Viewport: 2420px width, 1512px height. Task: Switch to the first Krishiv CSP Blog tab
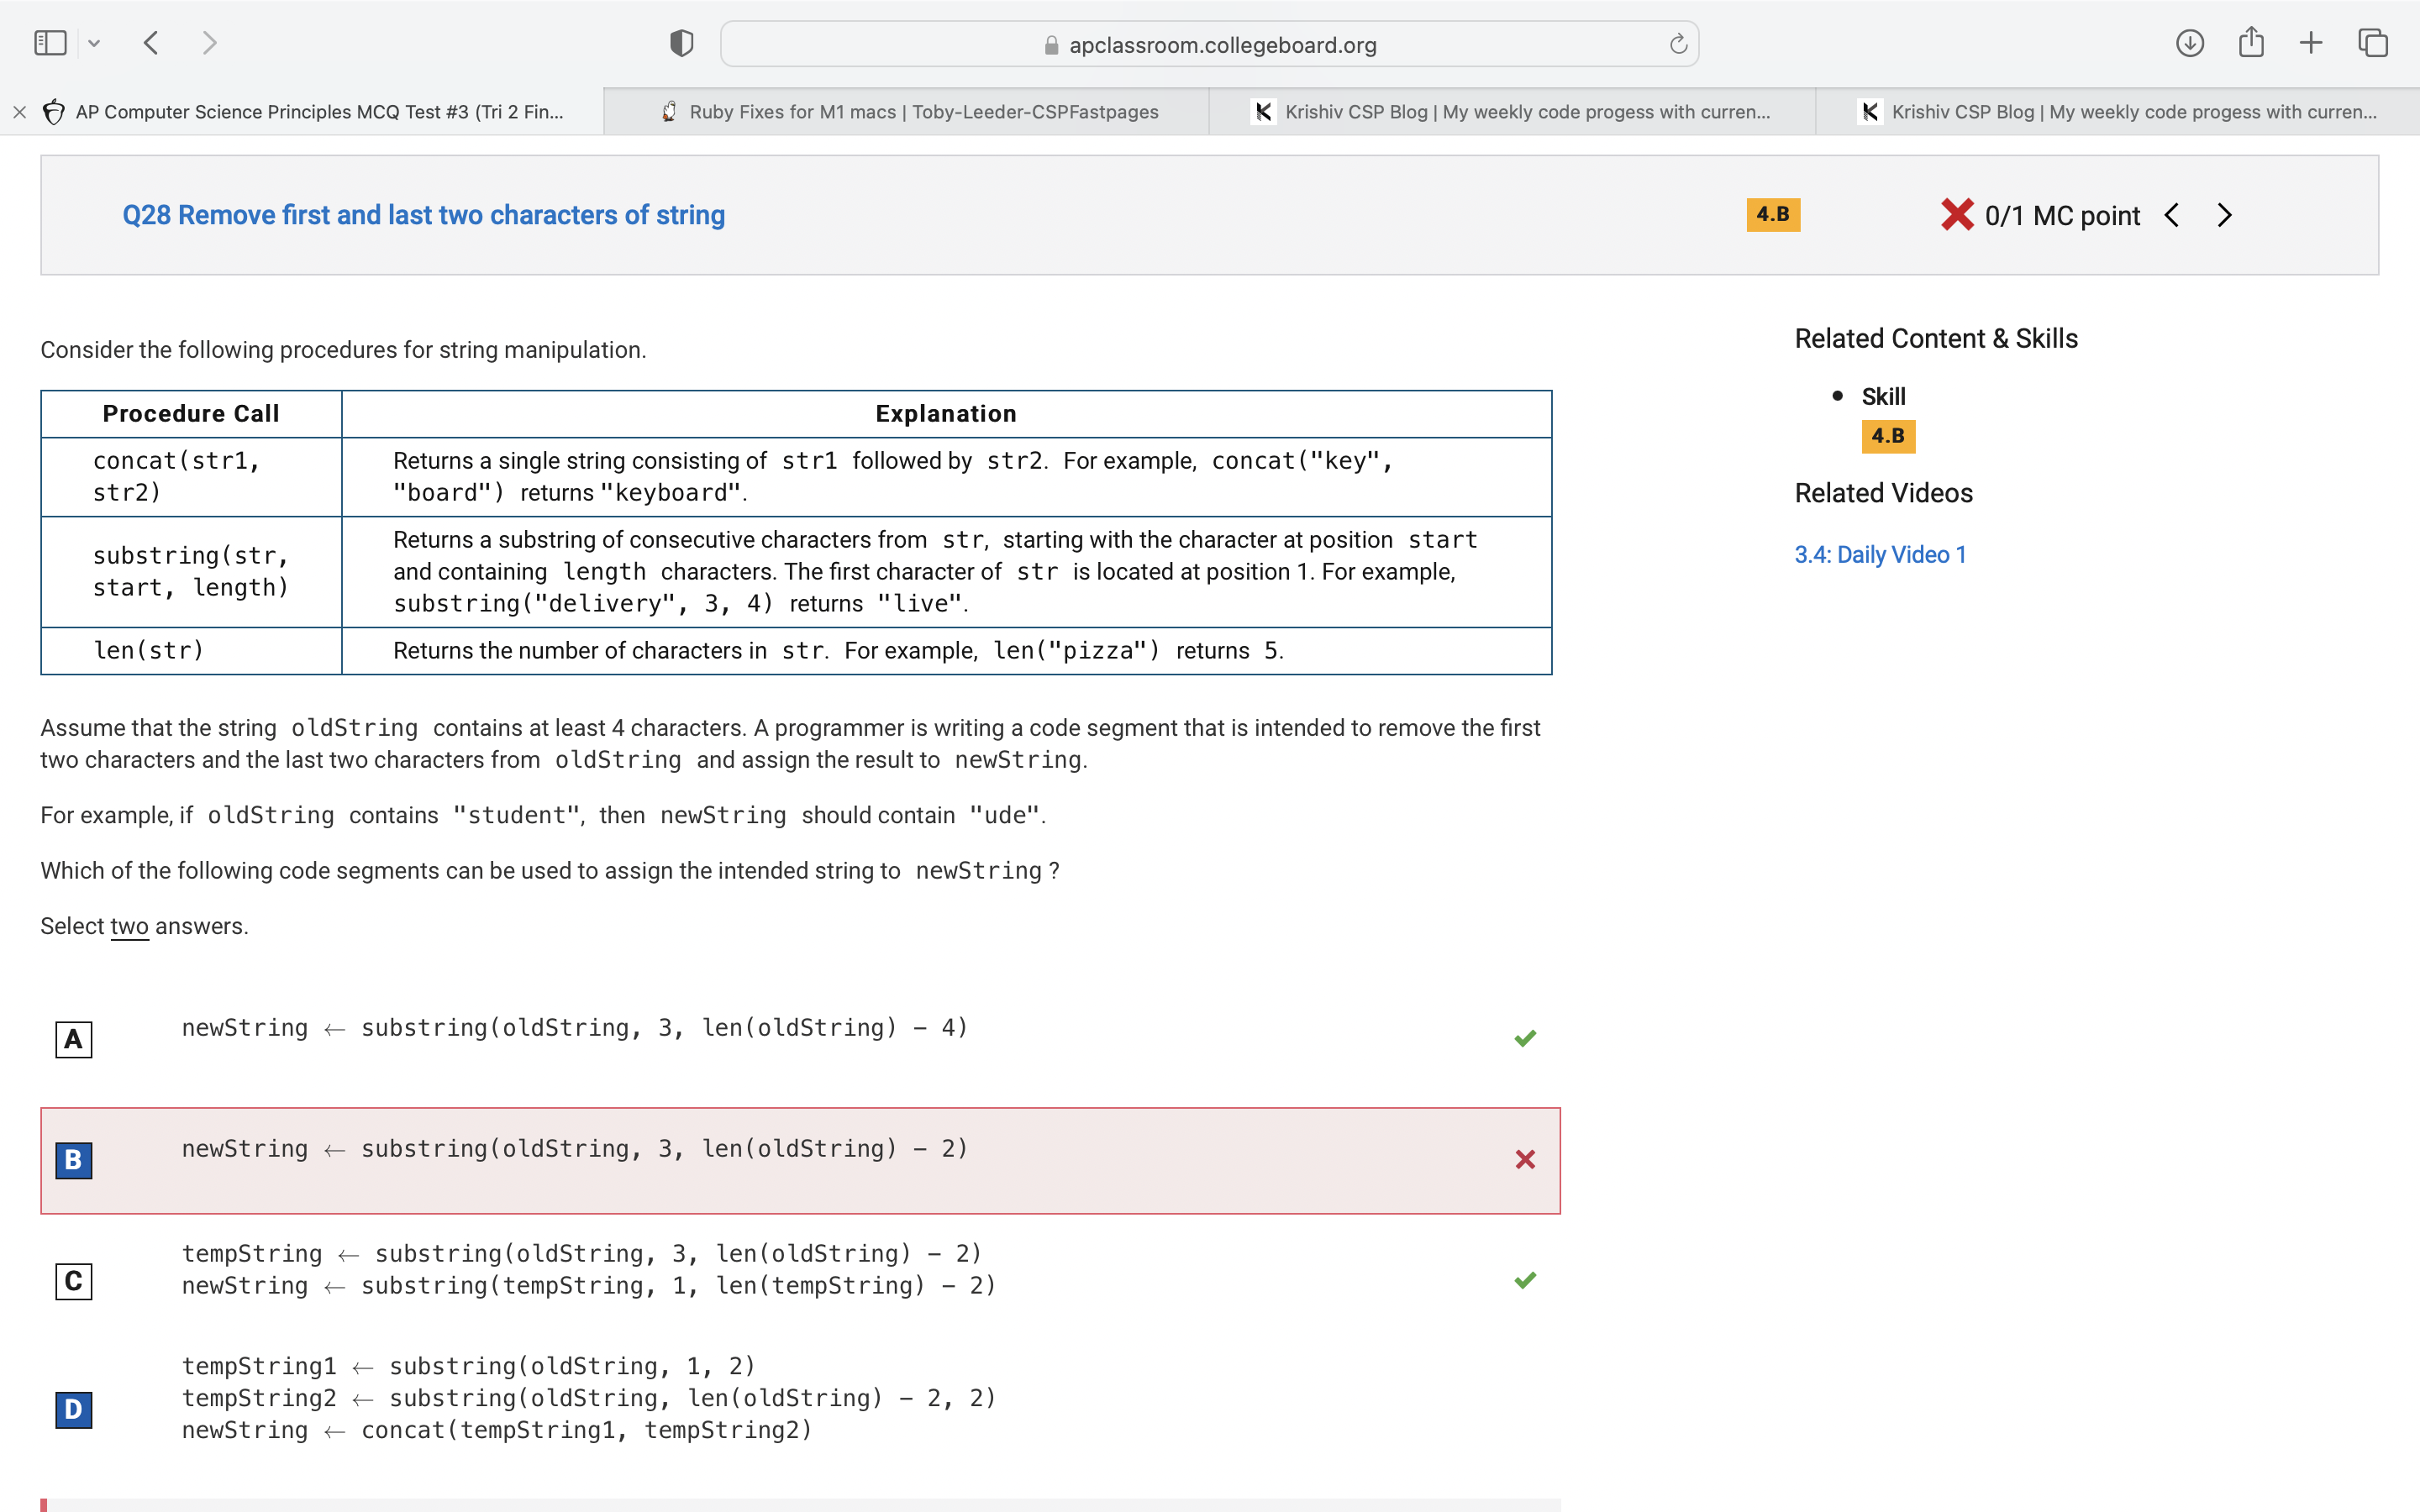pos(1512,112)
